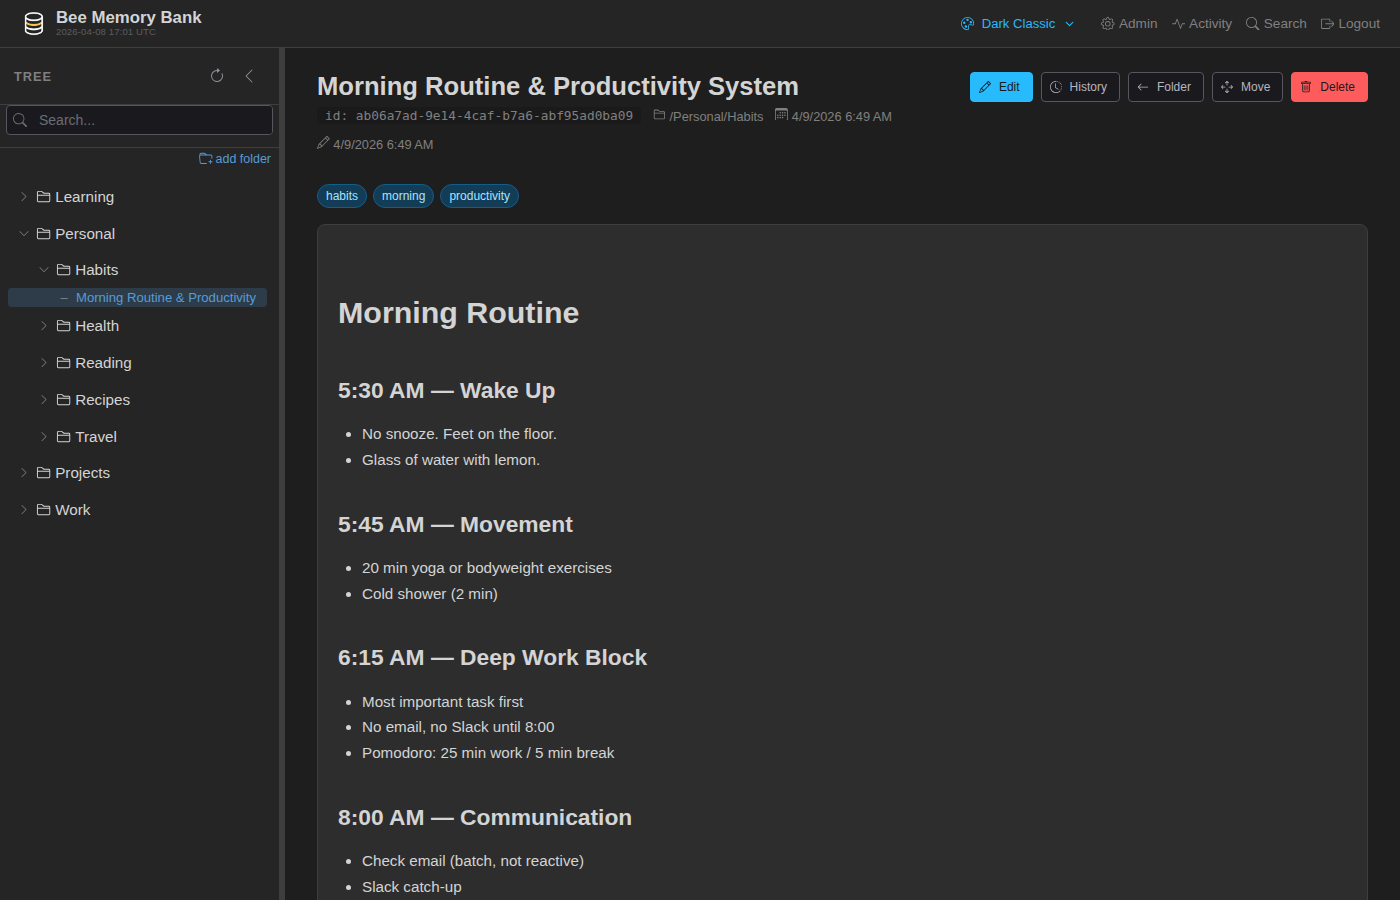Expand the Work folder chevron
Screen dimensions: 1400x900
coord(24,510)
